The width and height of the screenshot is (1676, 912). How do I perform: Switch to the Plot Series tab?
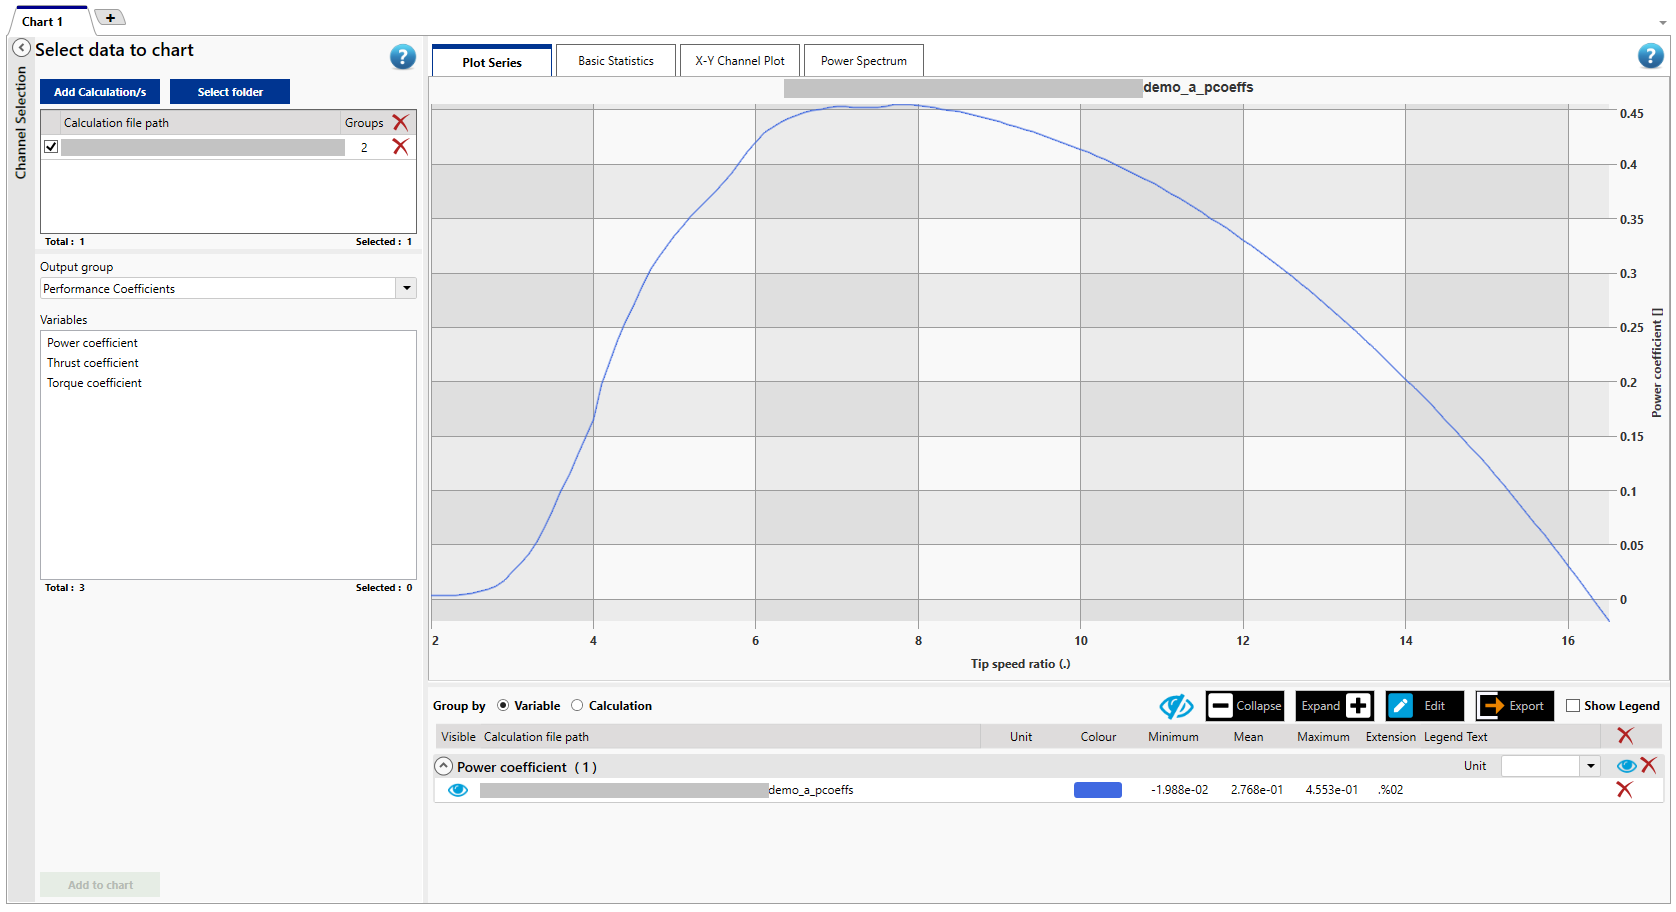click(492, 62)
